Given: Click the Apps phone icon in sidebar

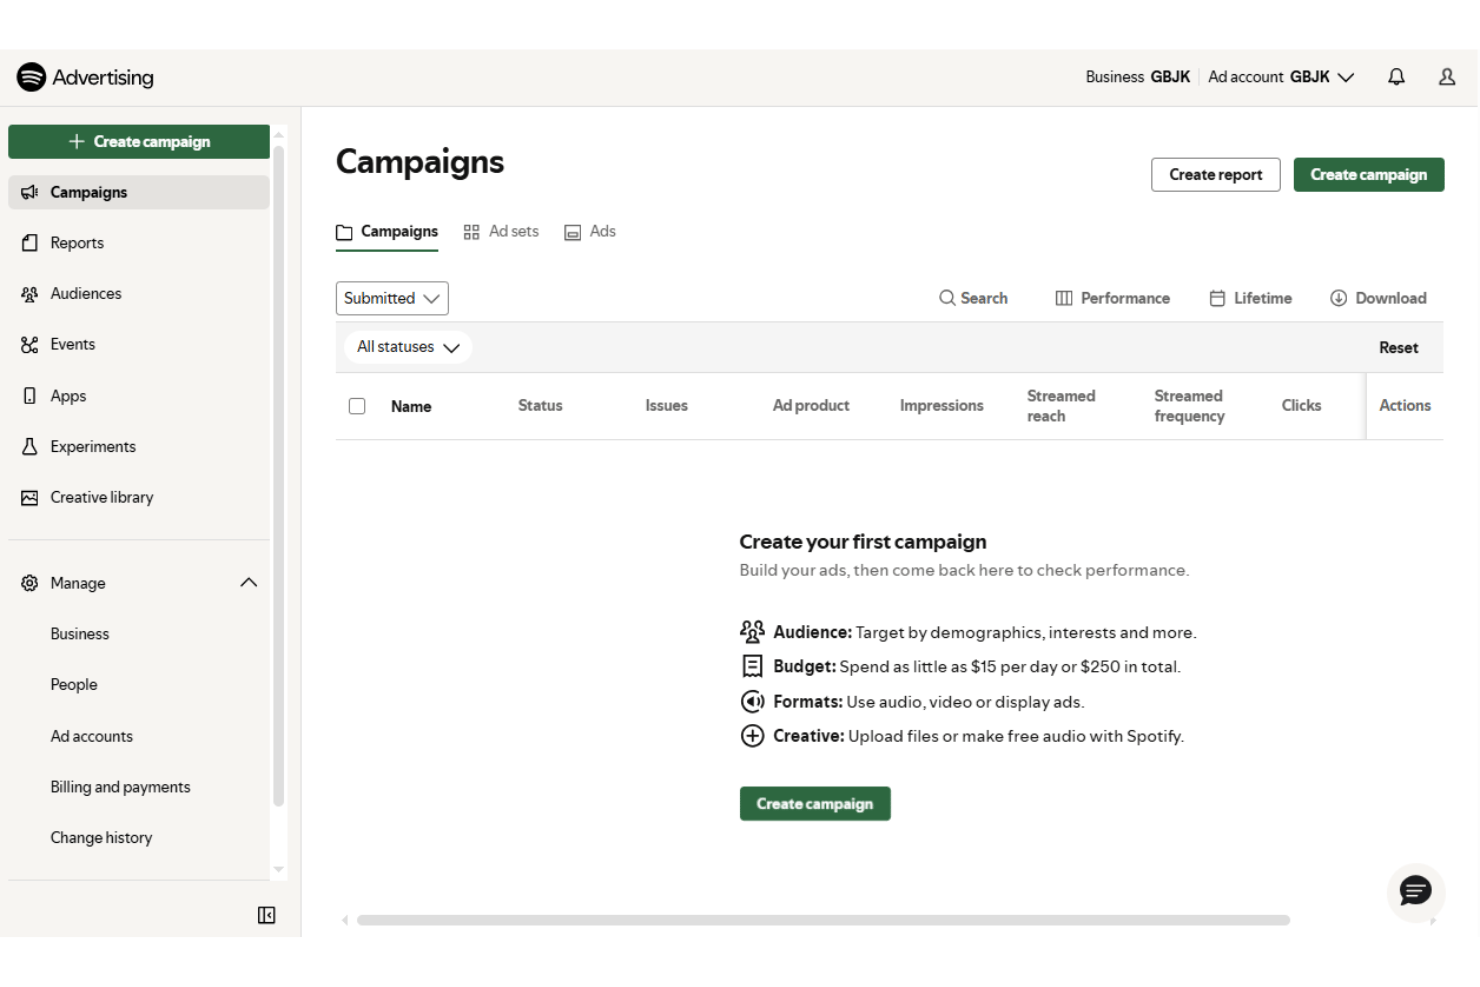Looking at the screenshot, I should pos(30,396).
